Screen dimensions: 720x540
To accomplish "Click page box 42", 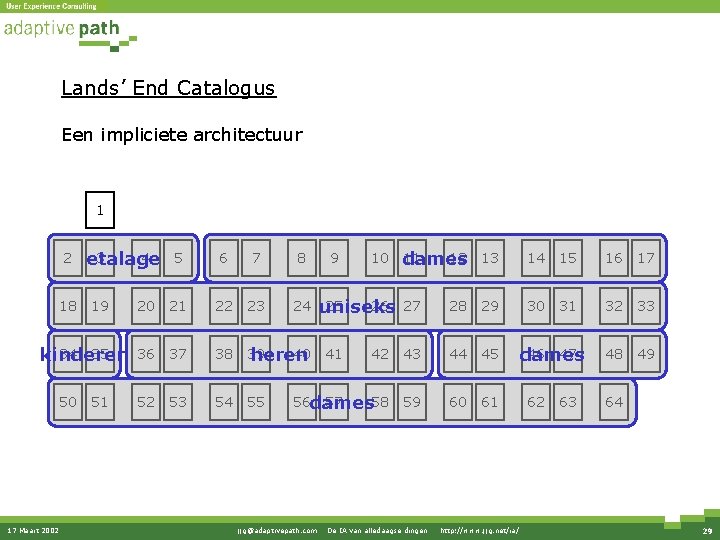I will pos(380,354).
